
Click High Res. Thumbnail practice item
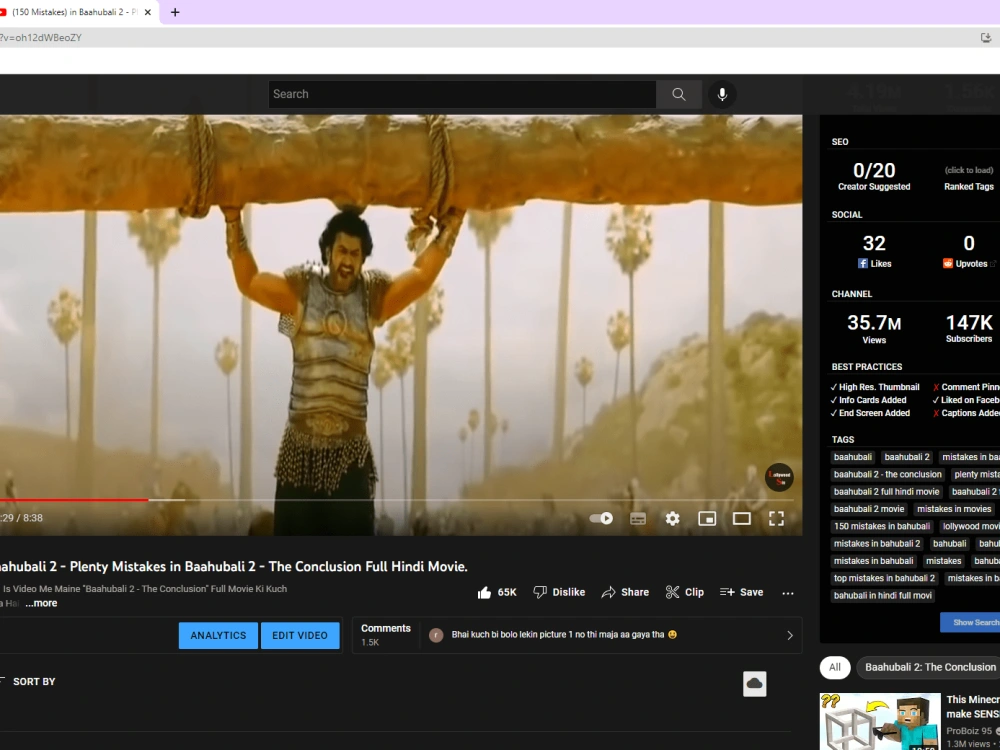(x=874, y=387)
